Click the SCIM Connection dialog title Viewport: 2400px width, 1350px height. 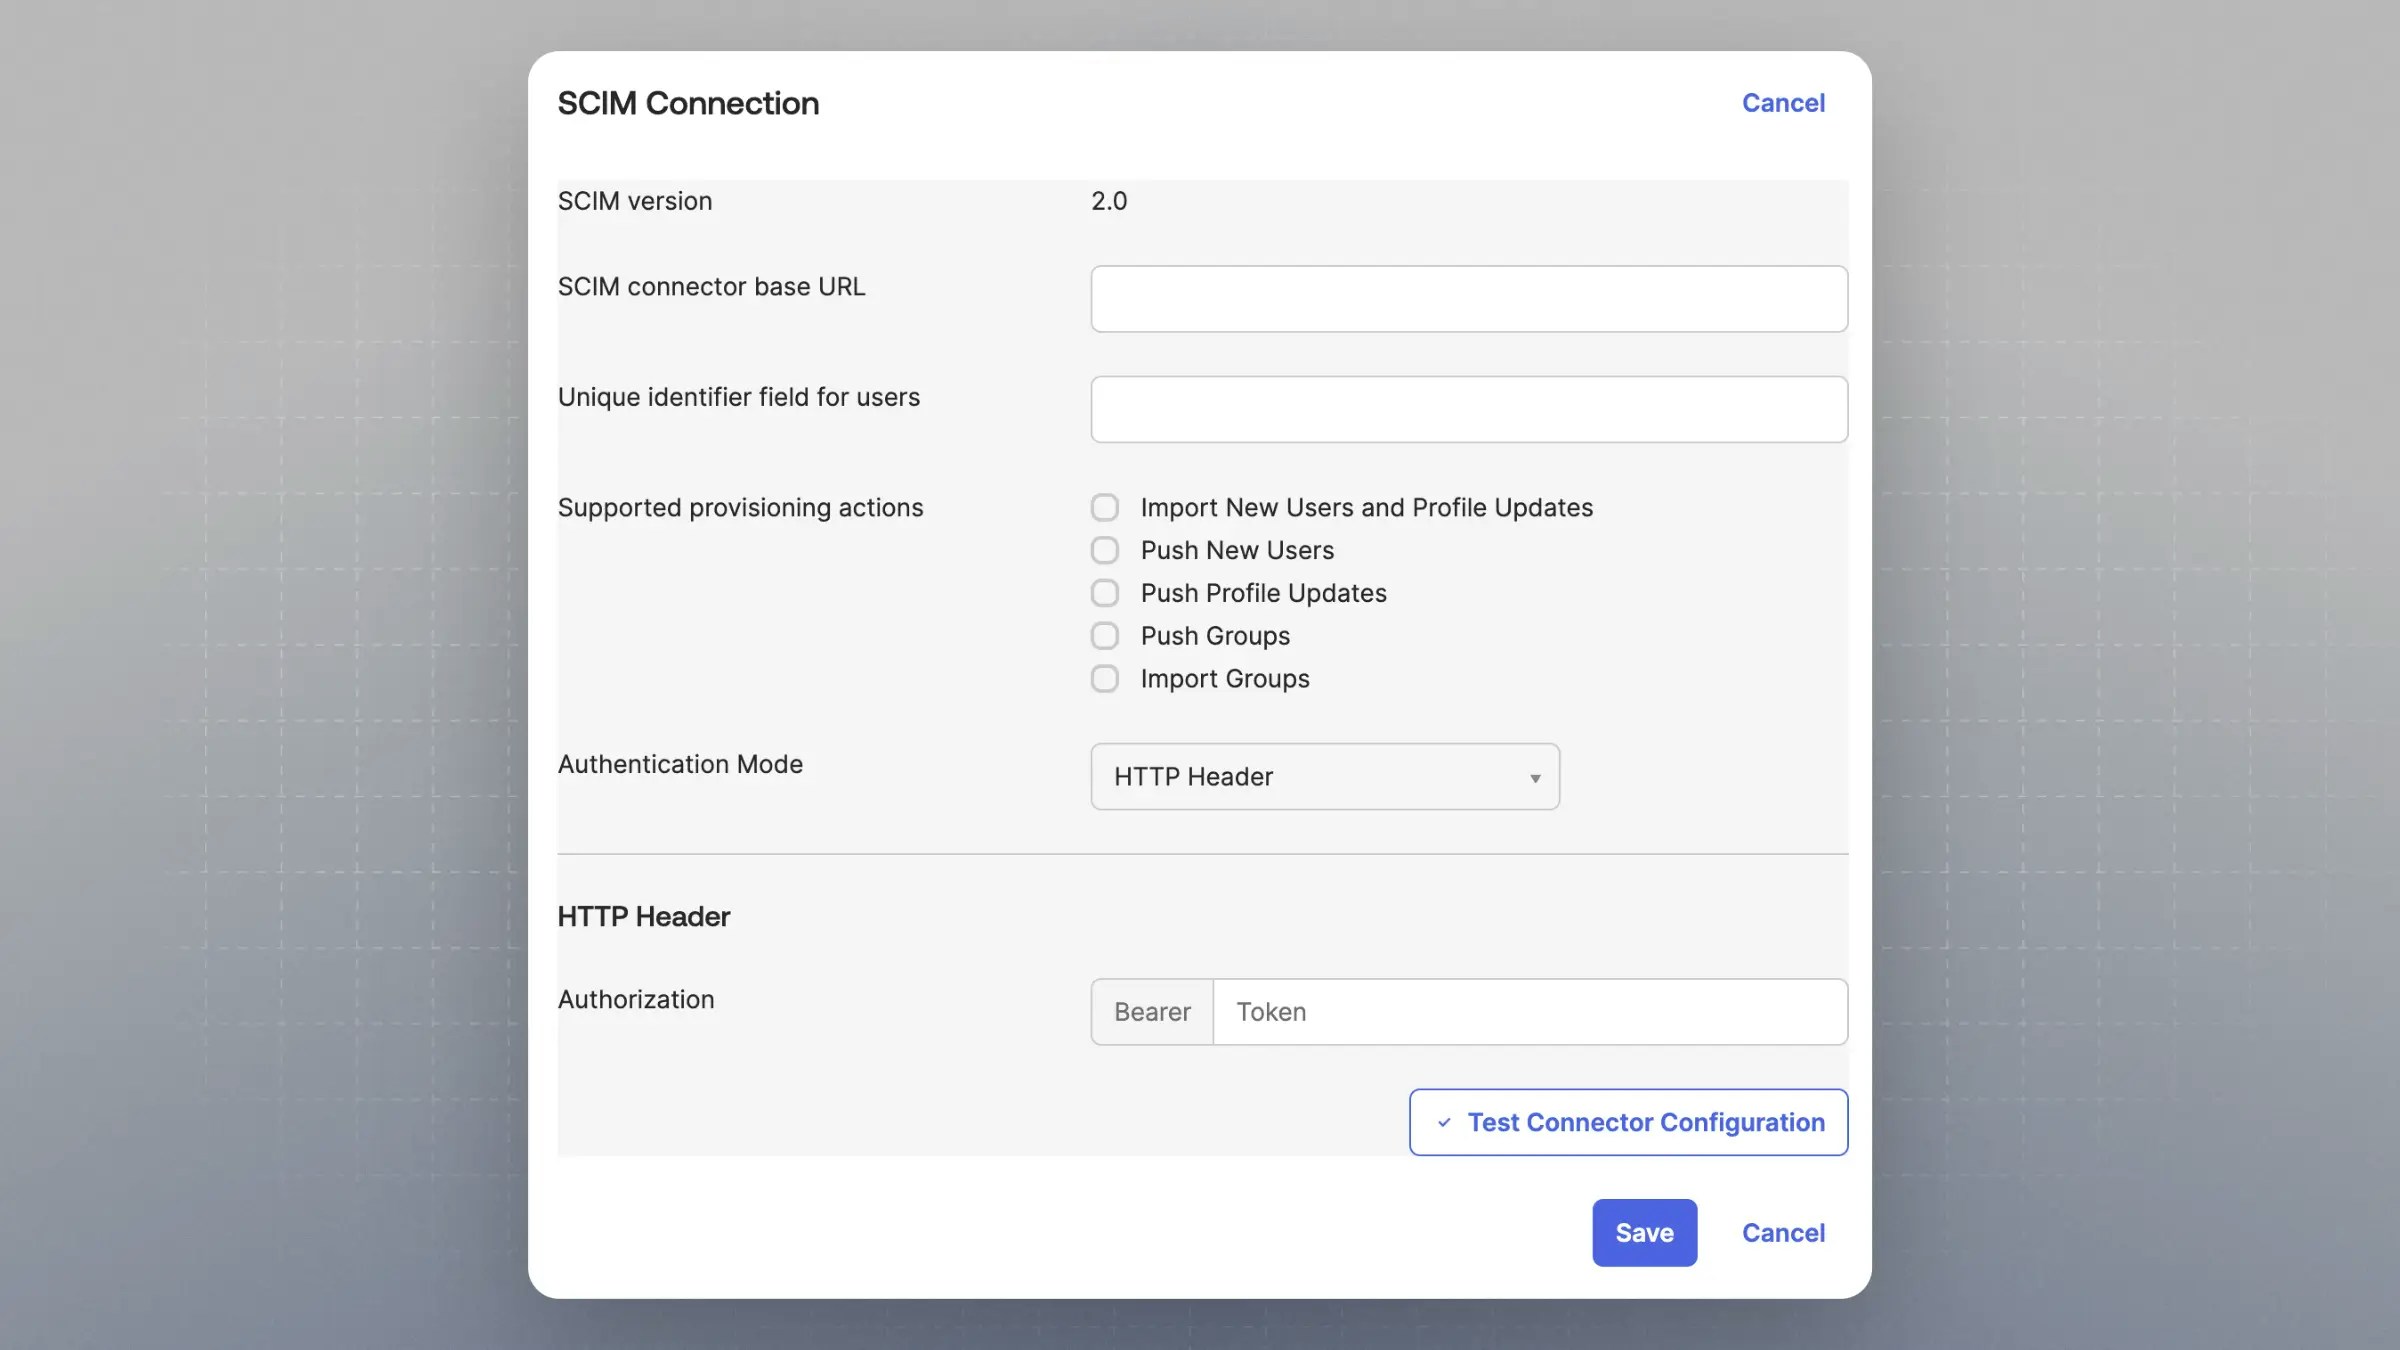pos(688,103)
